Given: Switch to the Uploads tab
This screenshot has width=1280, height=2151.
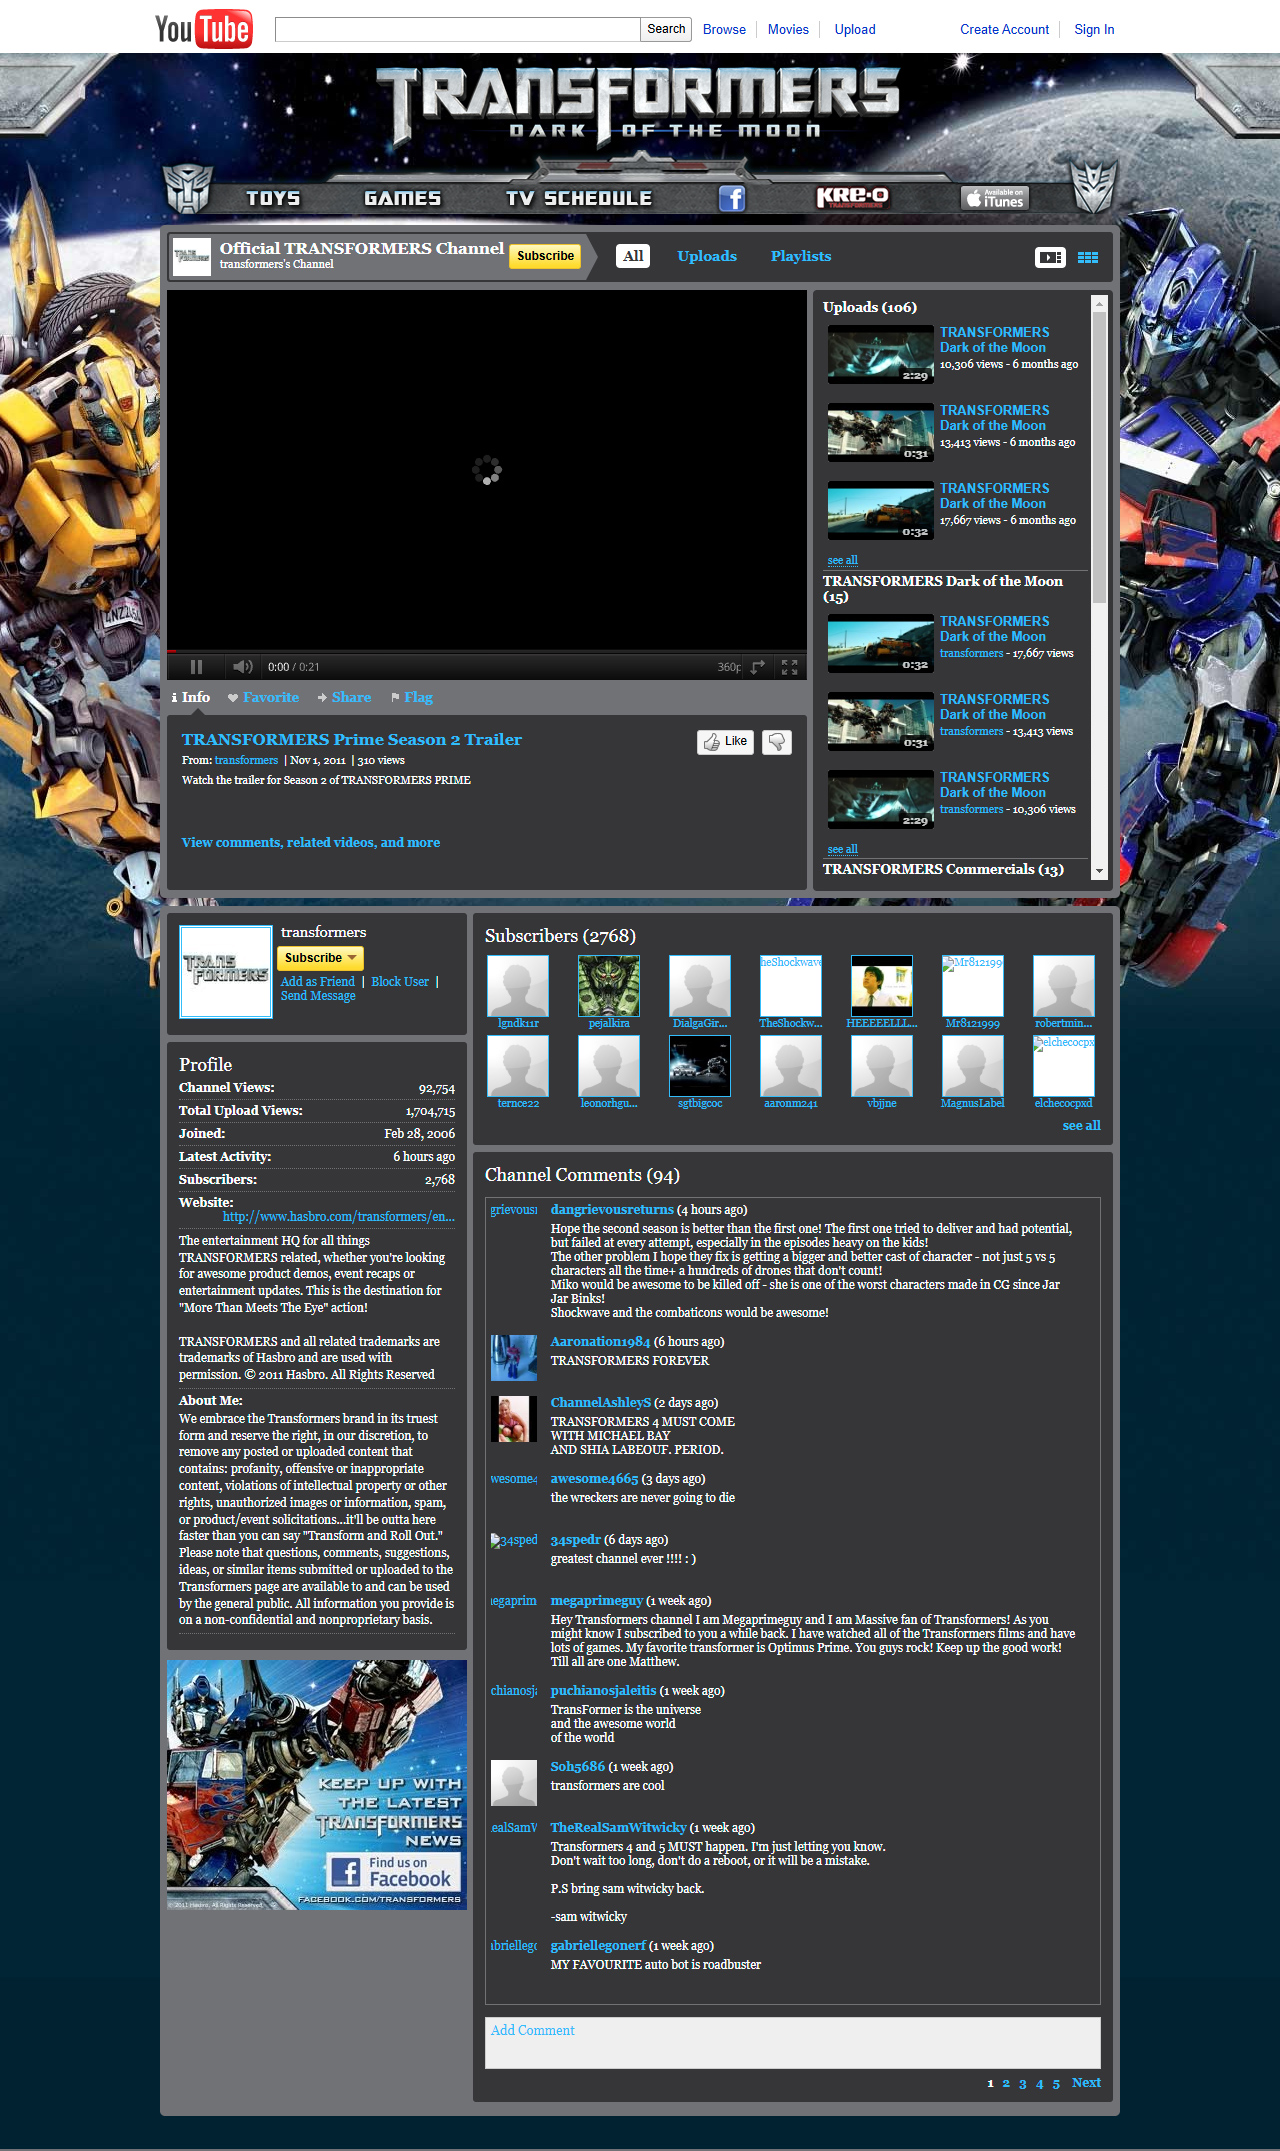Looking at the screenshot, I should click(707, 256).
